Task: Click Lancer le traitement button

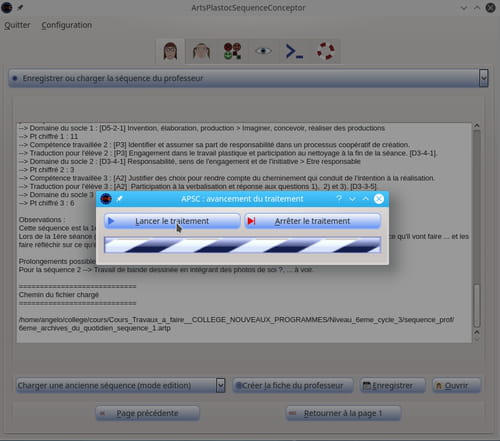Action: click(x=172, y=221)
